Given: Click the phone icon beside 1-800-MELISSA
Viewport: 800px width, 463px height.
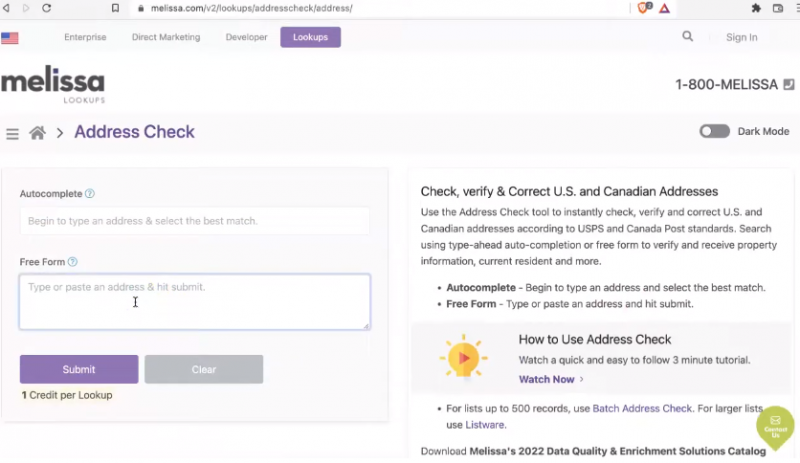Looking at the screenshot, I should point(789,85).
